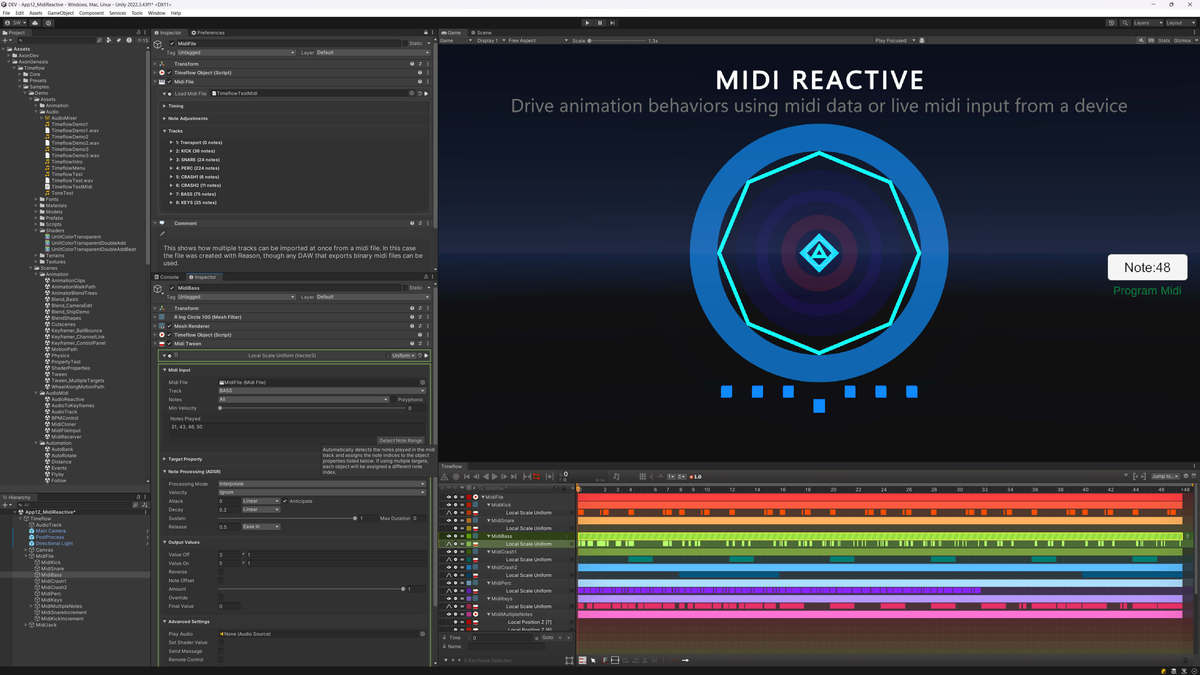
Task: Toggle the Override checkbox
Action: click(221, 598)
